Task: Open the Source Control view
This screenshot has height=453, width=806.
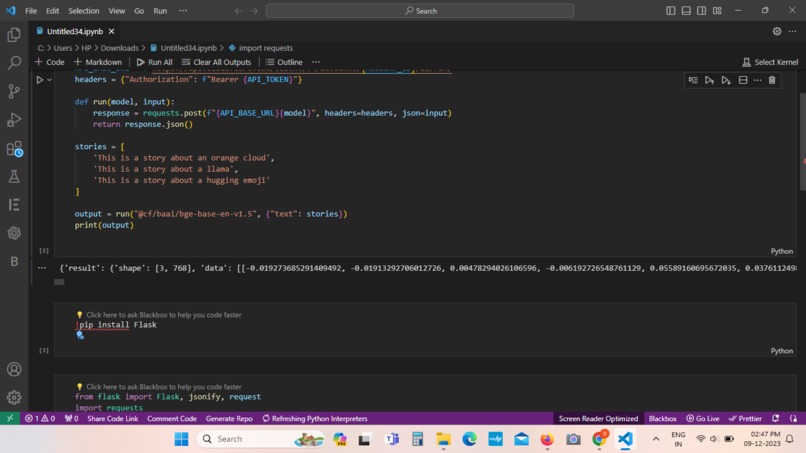Action: tap(14, 92)
